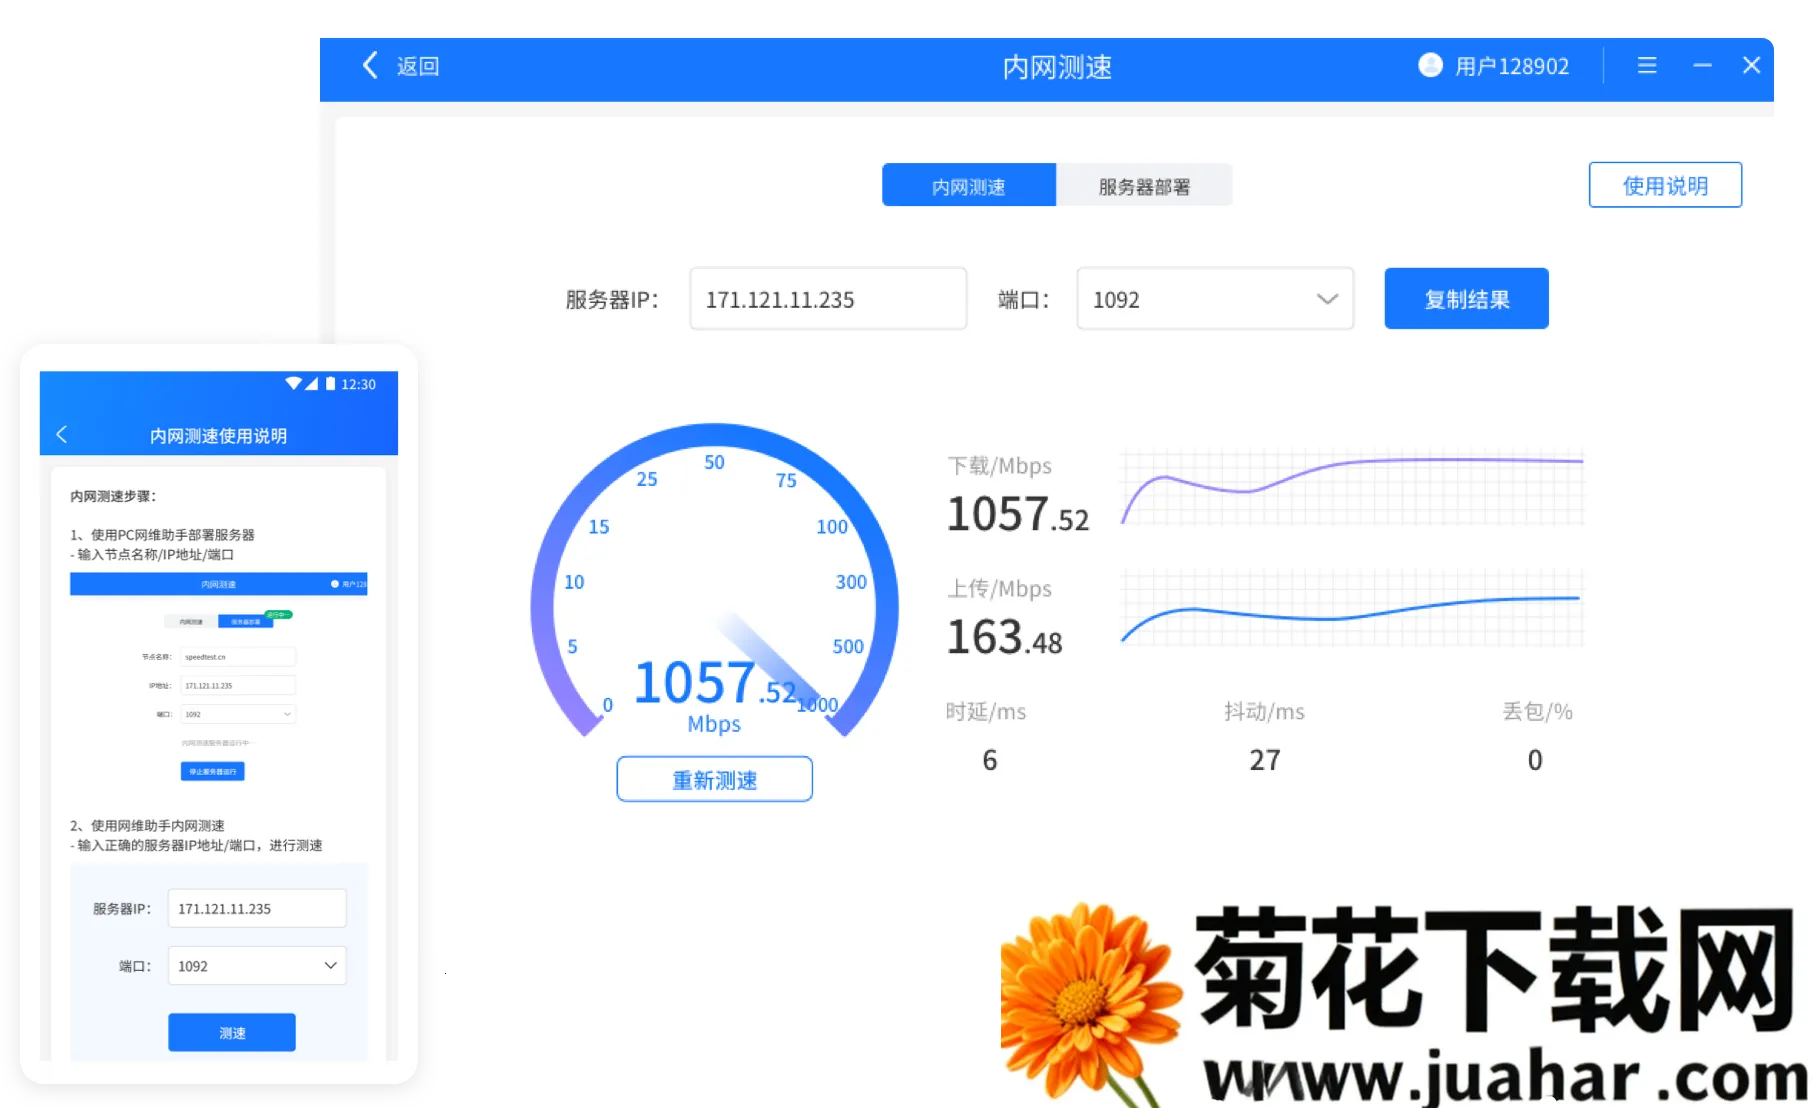Click the user avatar in the mockup's blue header
Screen dimensions: 1820x1108
[x=335, y=584]
